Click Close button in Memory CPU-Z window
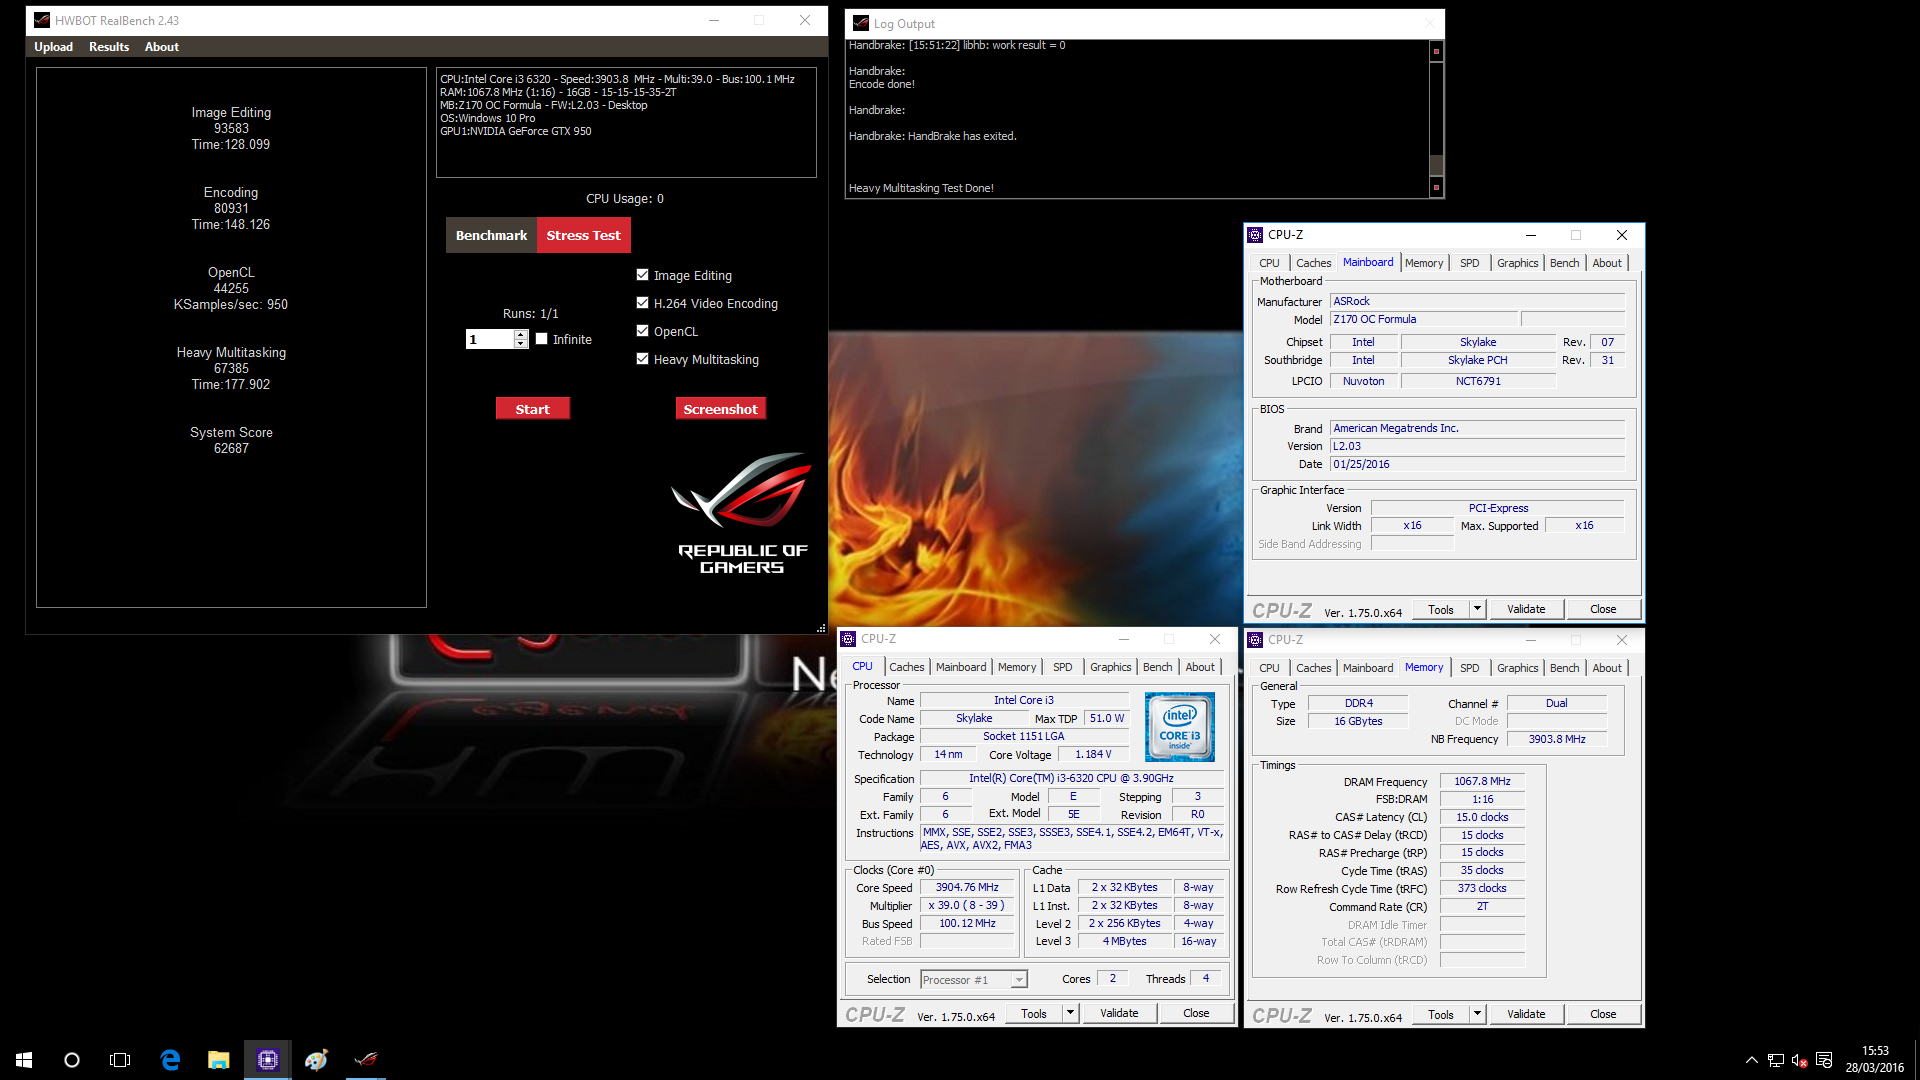The image size is (1920, 1080). pos(1603,1014)
